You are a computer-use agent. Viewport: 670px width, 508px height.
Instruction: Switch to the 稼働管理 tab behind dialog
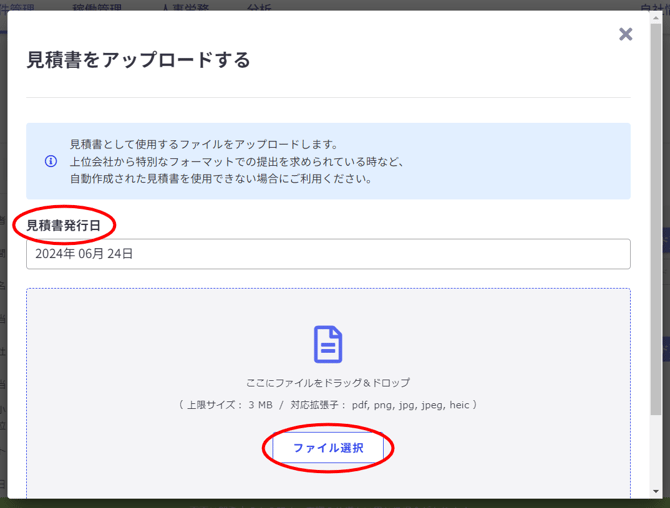(x=99, y=7)
